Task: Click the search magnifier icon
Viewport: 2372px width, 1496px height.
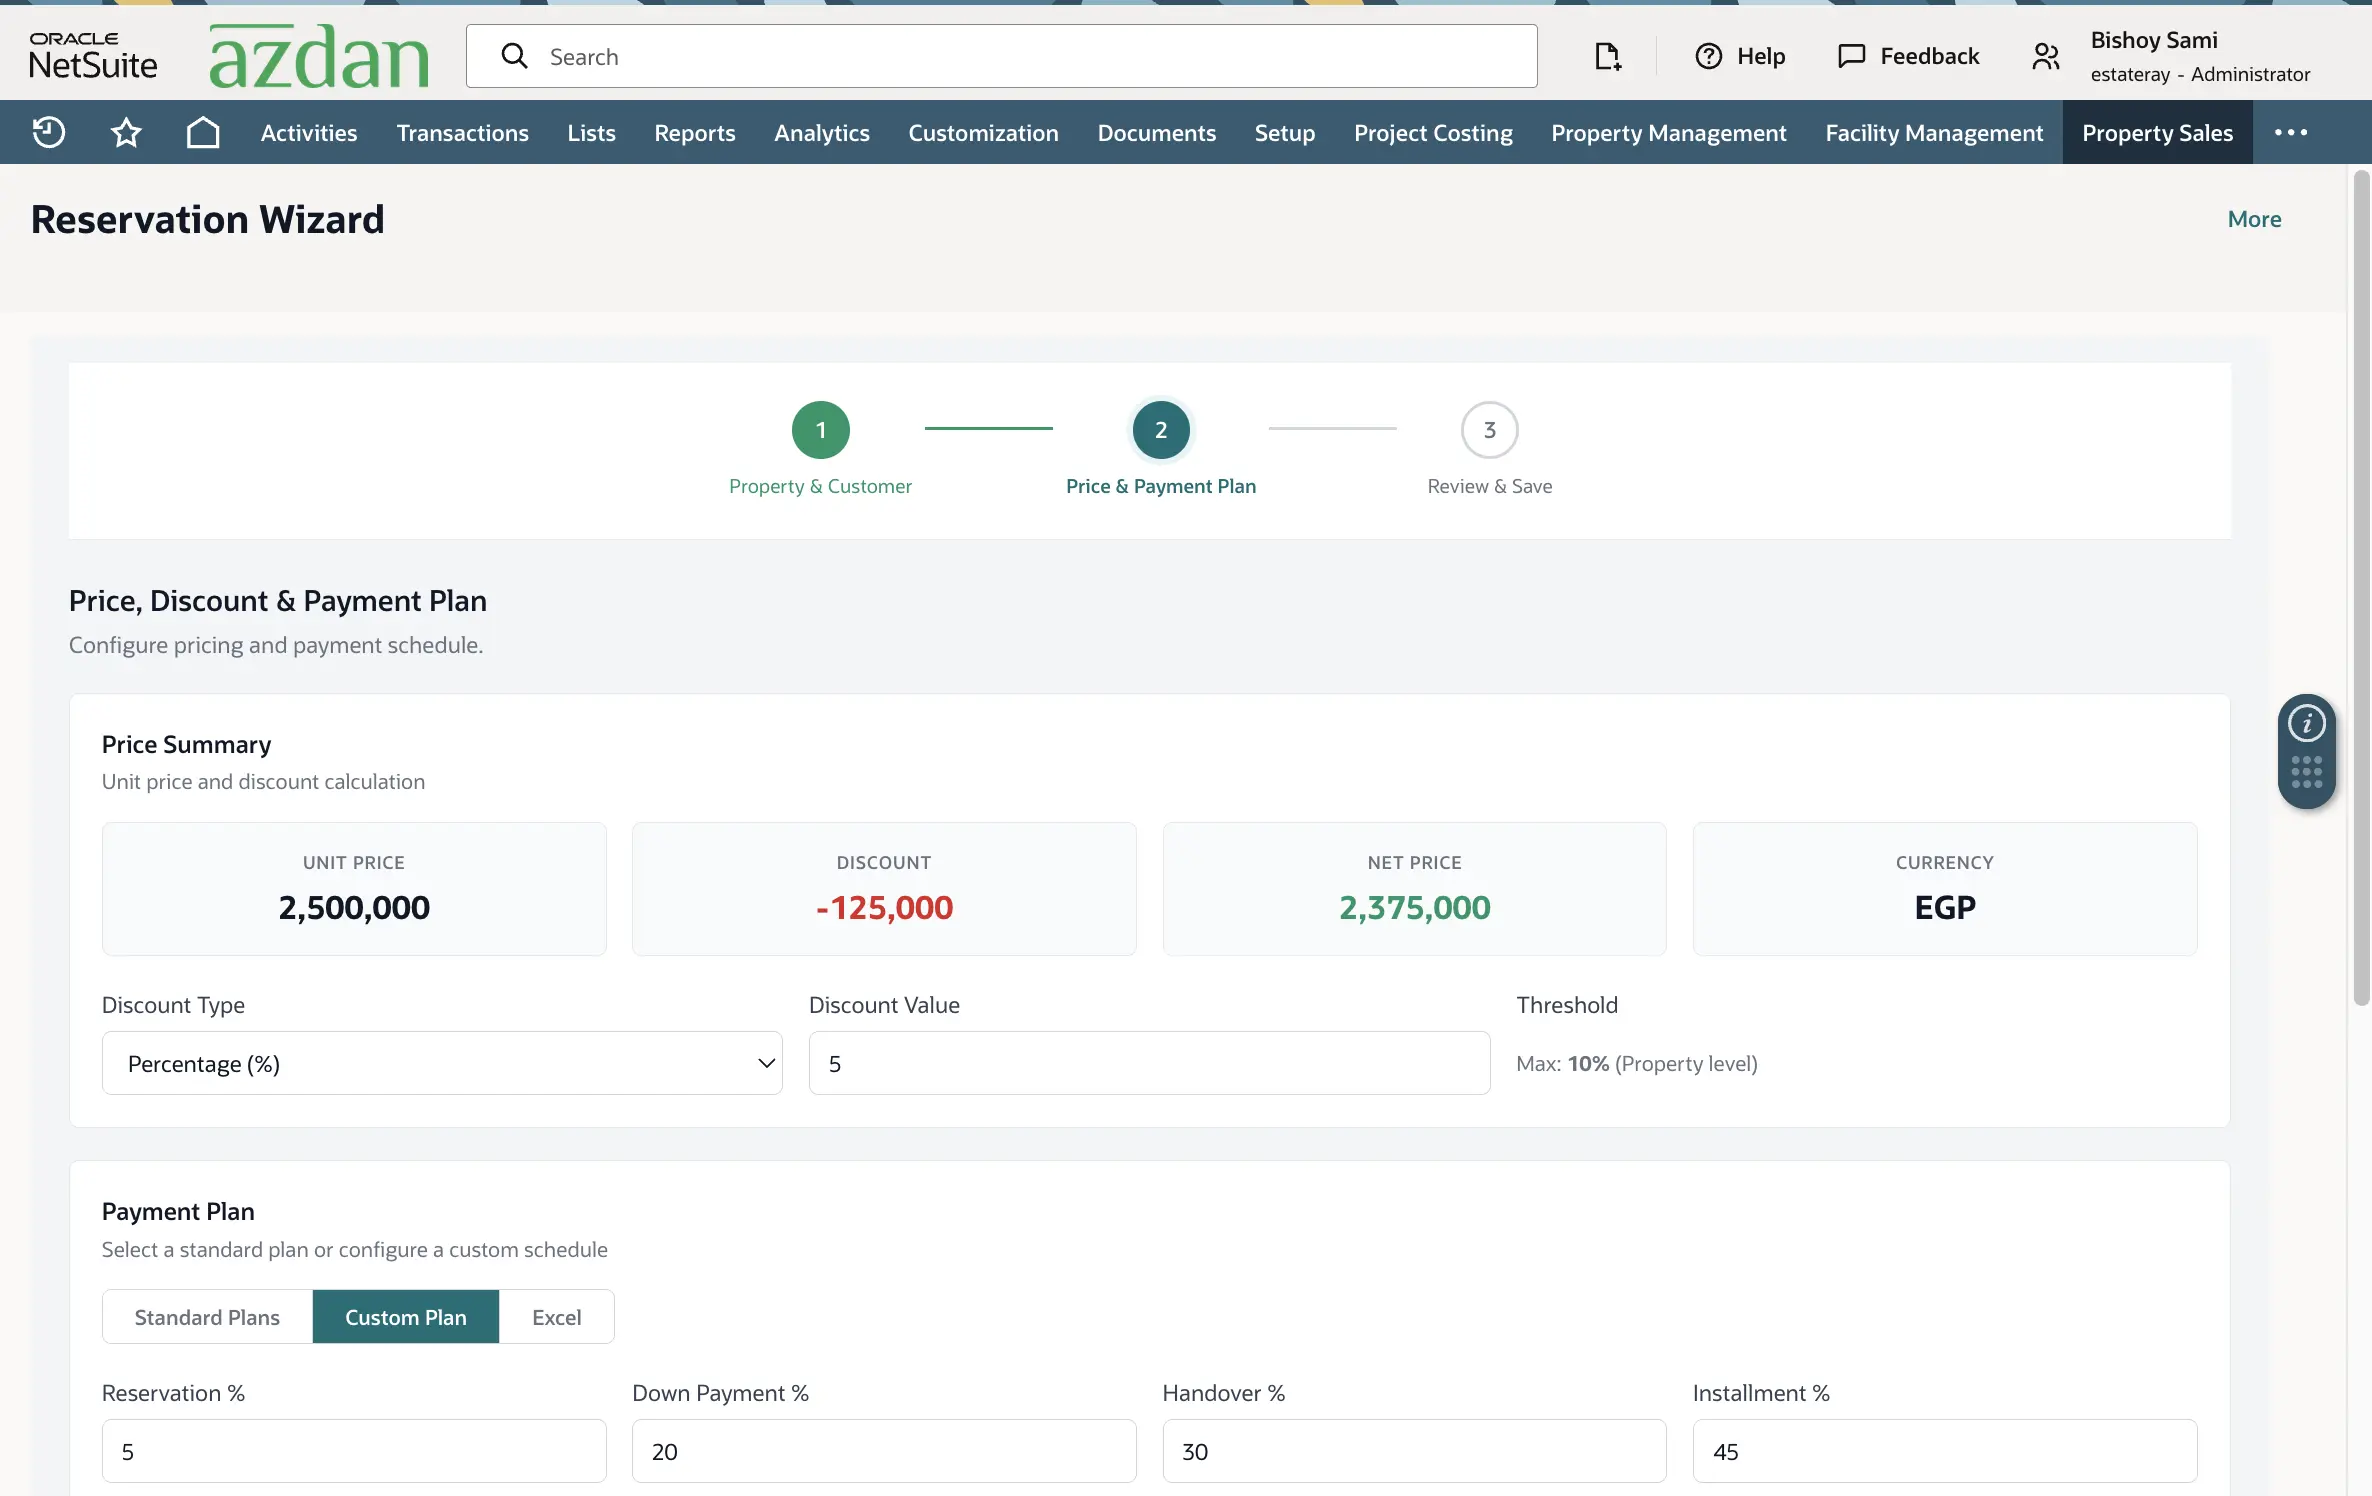Action: 514,56
